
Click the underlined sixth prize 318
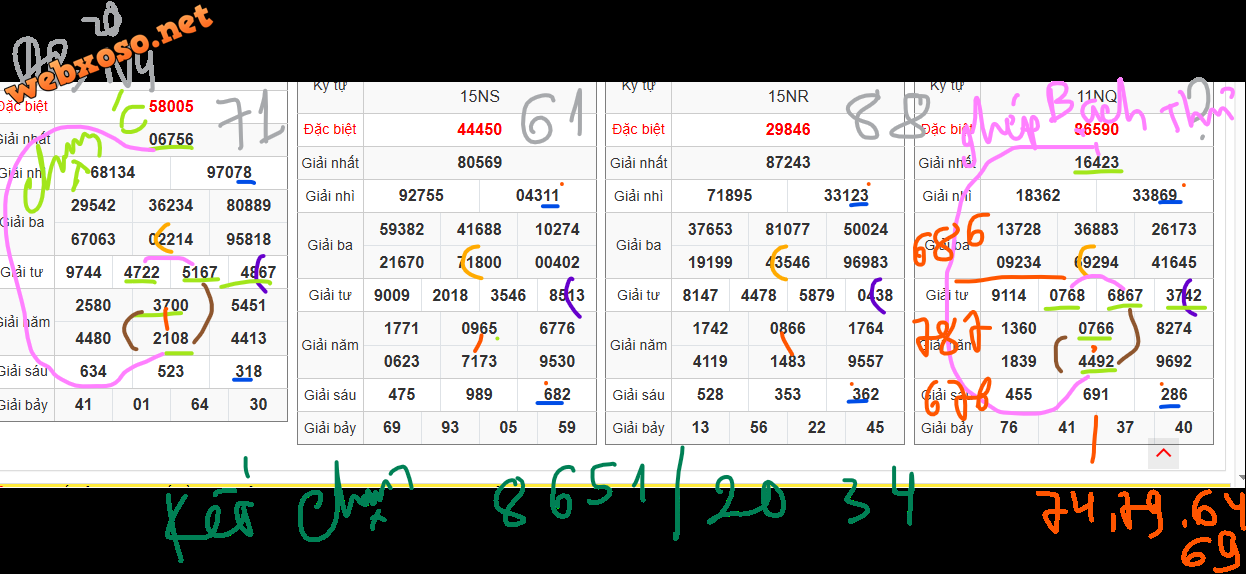coord(248,371)
